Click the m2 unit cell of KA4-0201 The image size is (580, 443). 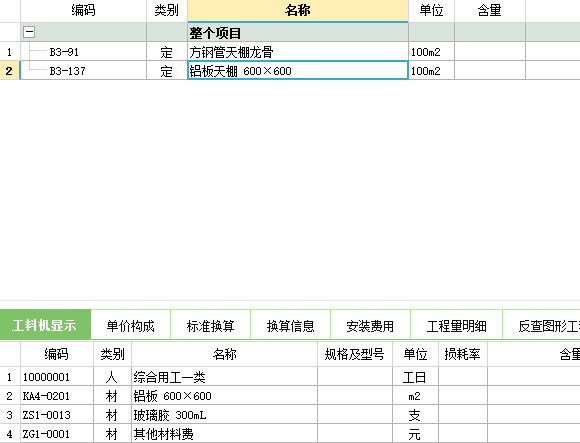[x=415, y=396]
